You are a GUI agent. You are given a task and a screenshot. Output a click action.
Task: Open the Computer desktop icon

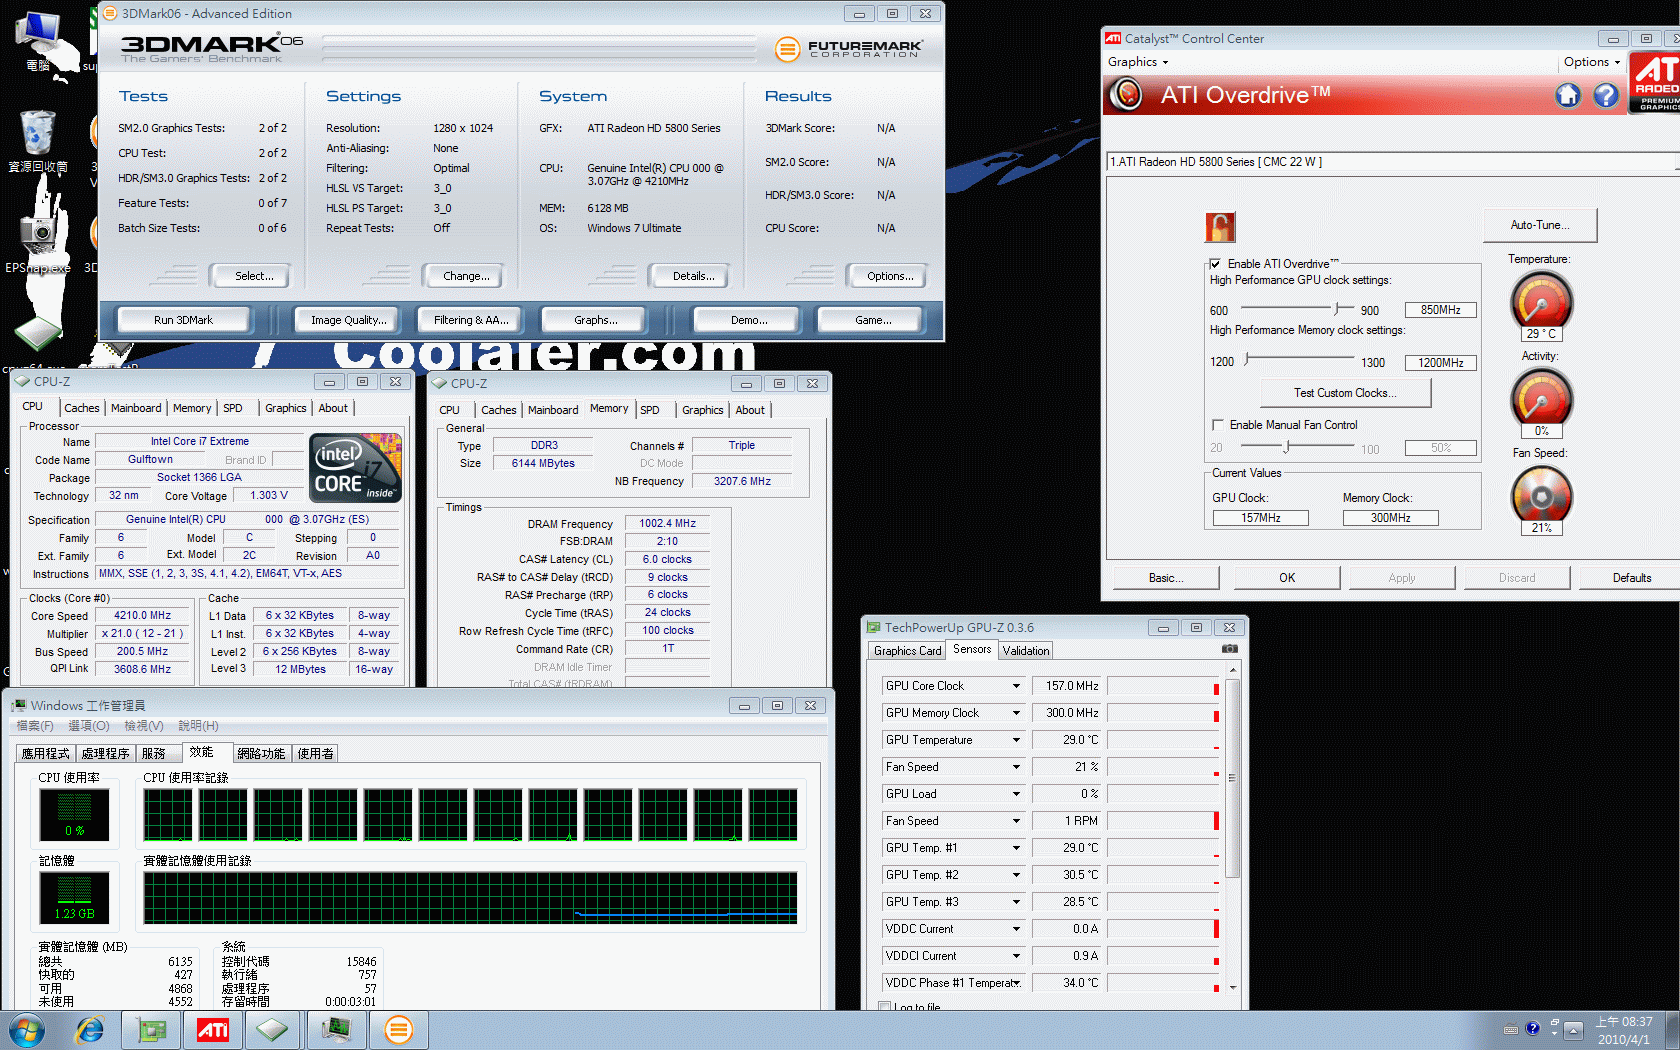(x=38, y=40)
